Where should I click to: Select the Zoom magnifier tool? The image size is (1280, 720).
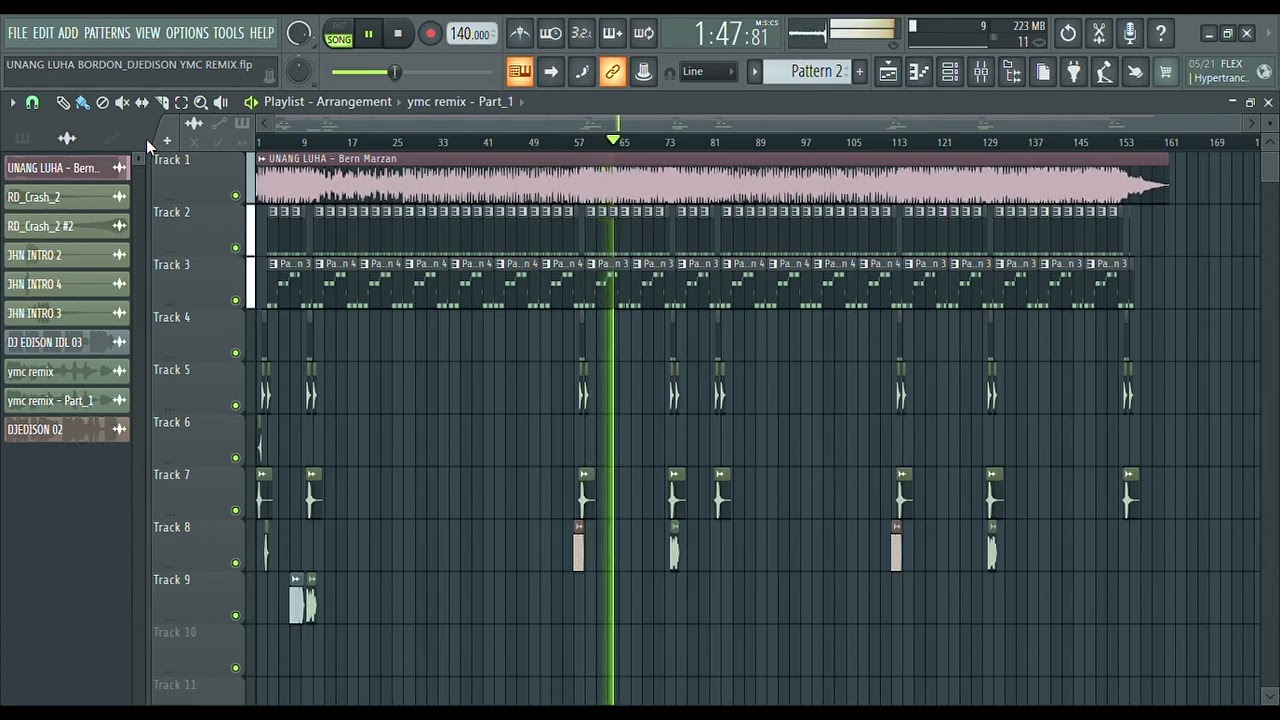(201, 102)
